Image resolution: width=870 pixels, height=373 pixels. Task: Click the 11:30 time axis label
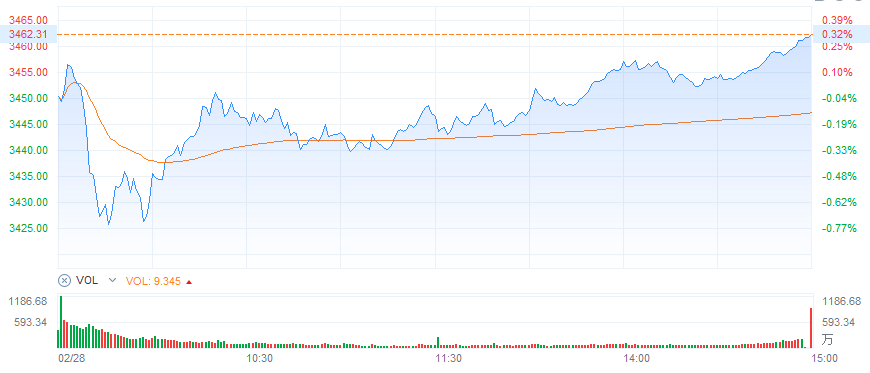click(449, 357)
